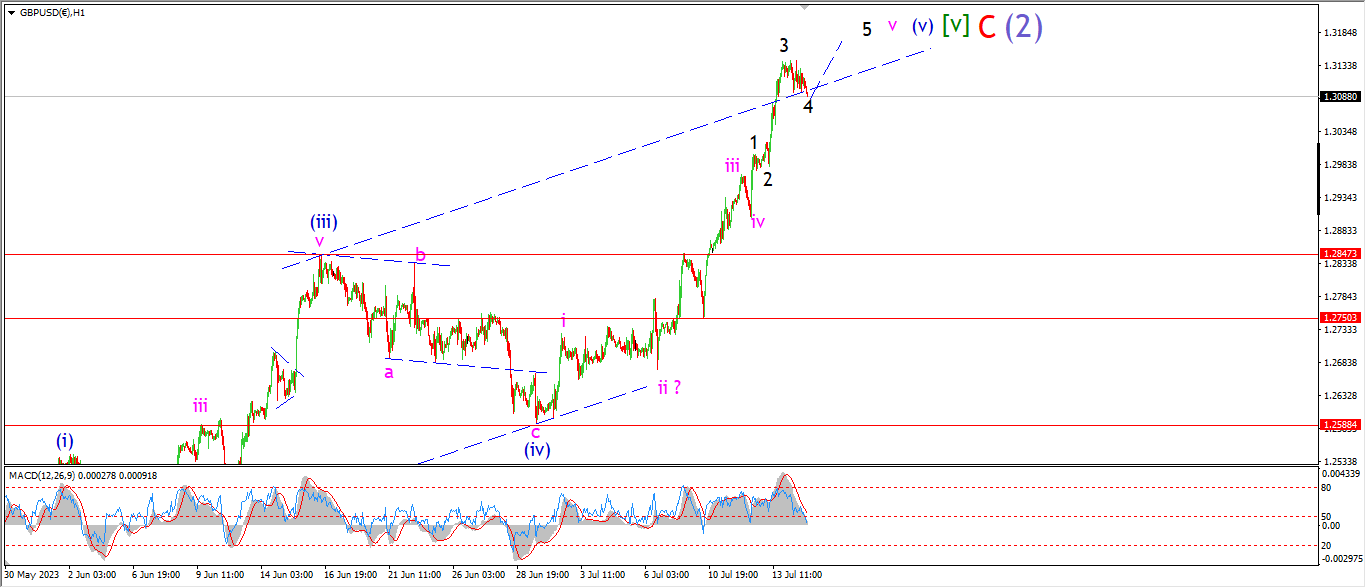The image size is (1366, 588).
Task: Select the red 'C' wave label
Action: coord(986,27)
